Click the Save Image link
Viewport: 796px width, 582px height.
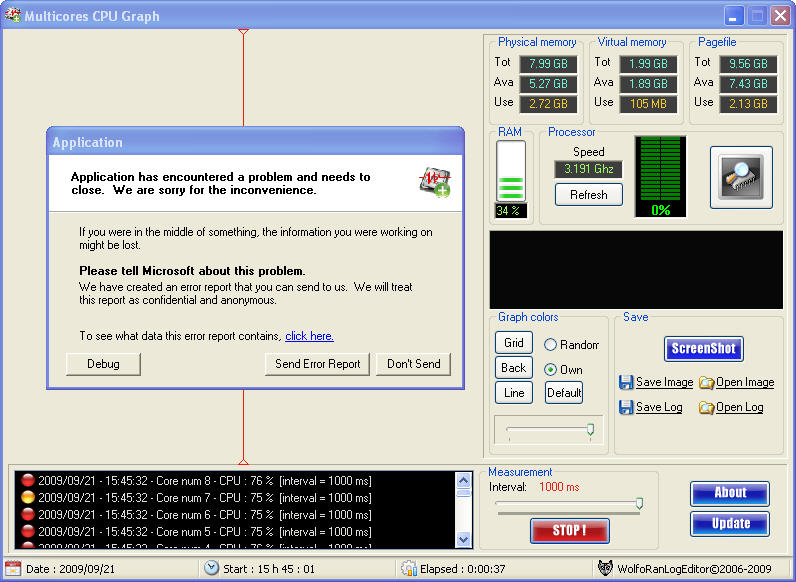(665, 382)
